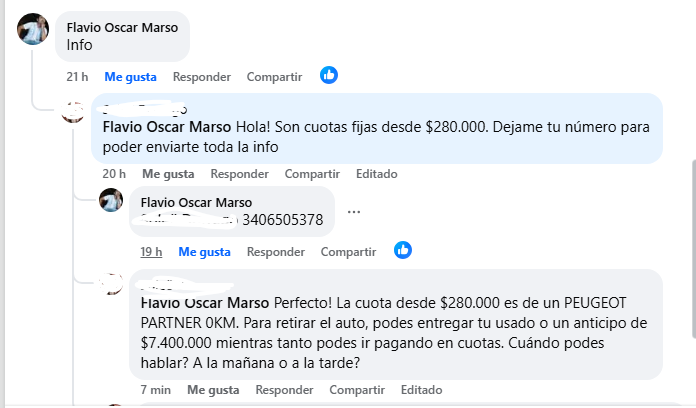This screenshot has width=696, height=408.
Task: Click "Compartir" under the 19 h comment
Action: coord(348,251)
